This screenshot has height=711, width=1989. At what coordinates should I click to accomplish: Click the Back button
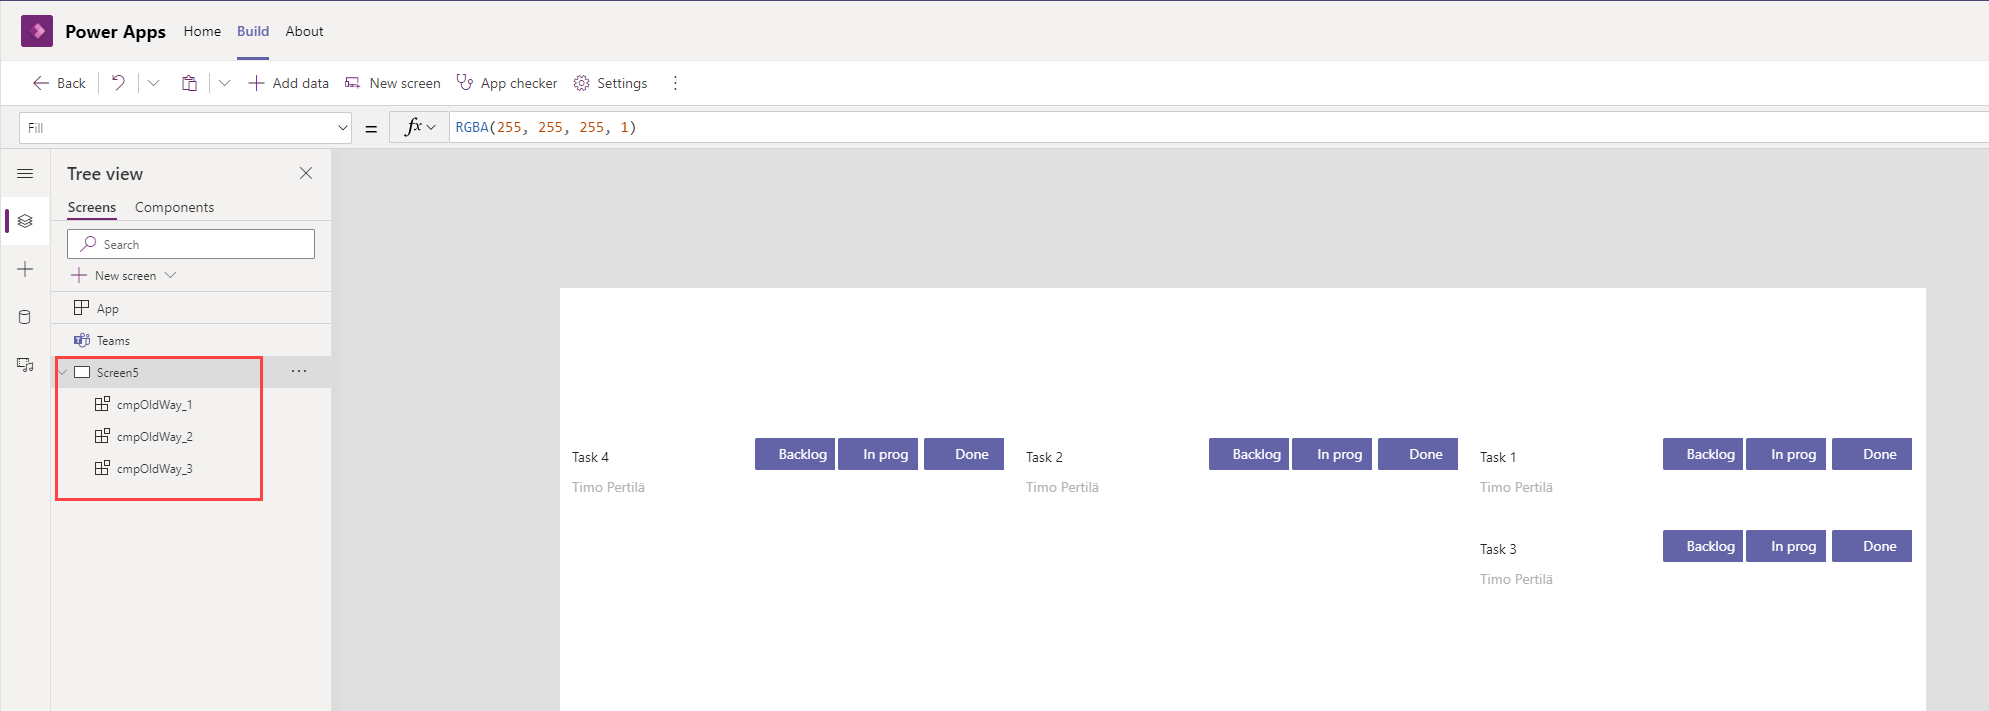tap(59, 83)
